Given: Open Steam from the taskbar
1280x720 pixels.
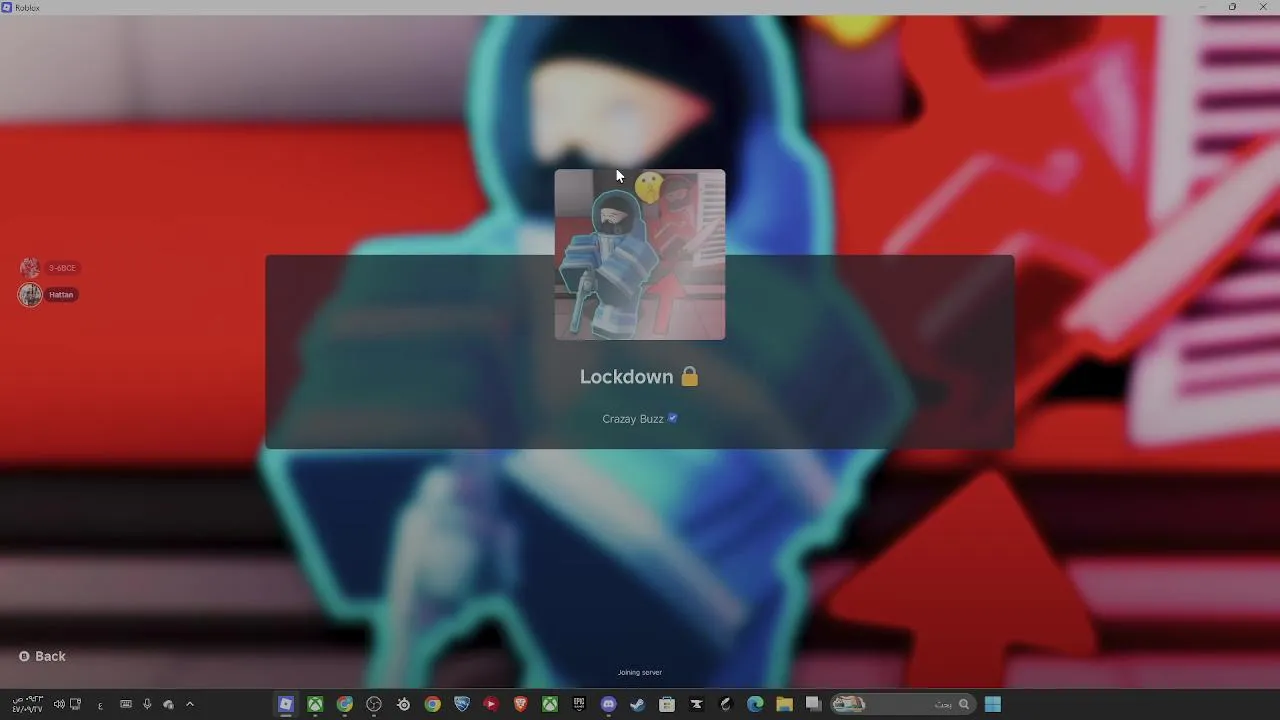Looking at the screenshot, I should click(x=637, y=704).
